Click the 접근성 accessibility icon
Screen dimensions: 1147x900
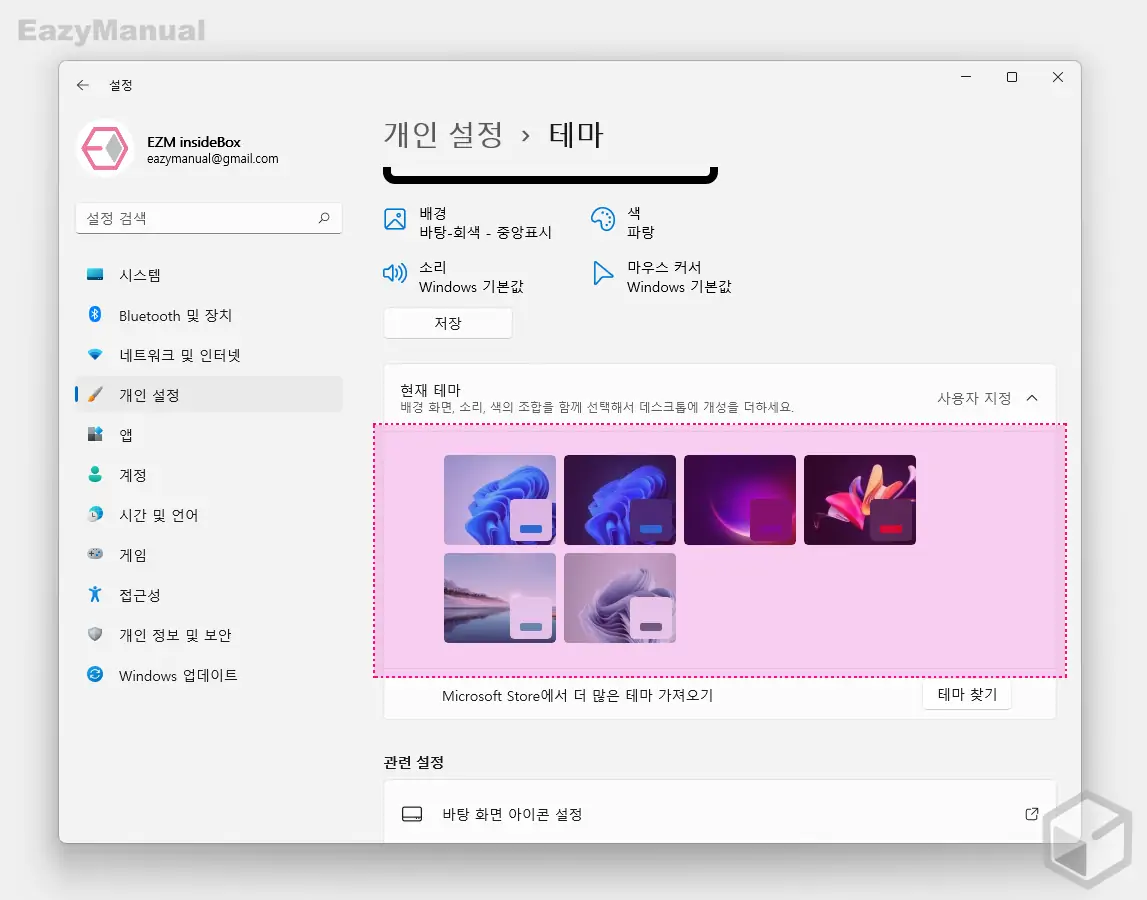[x=95, y=594]
